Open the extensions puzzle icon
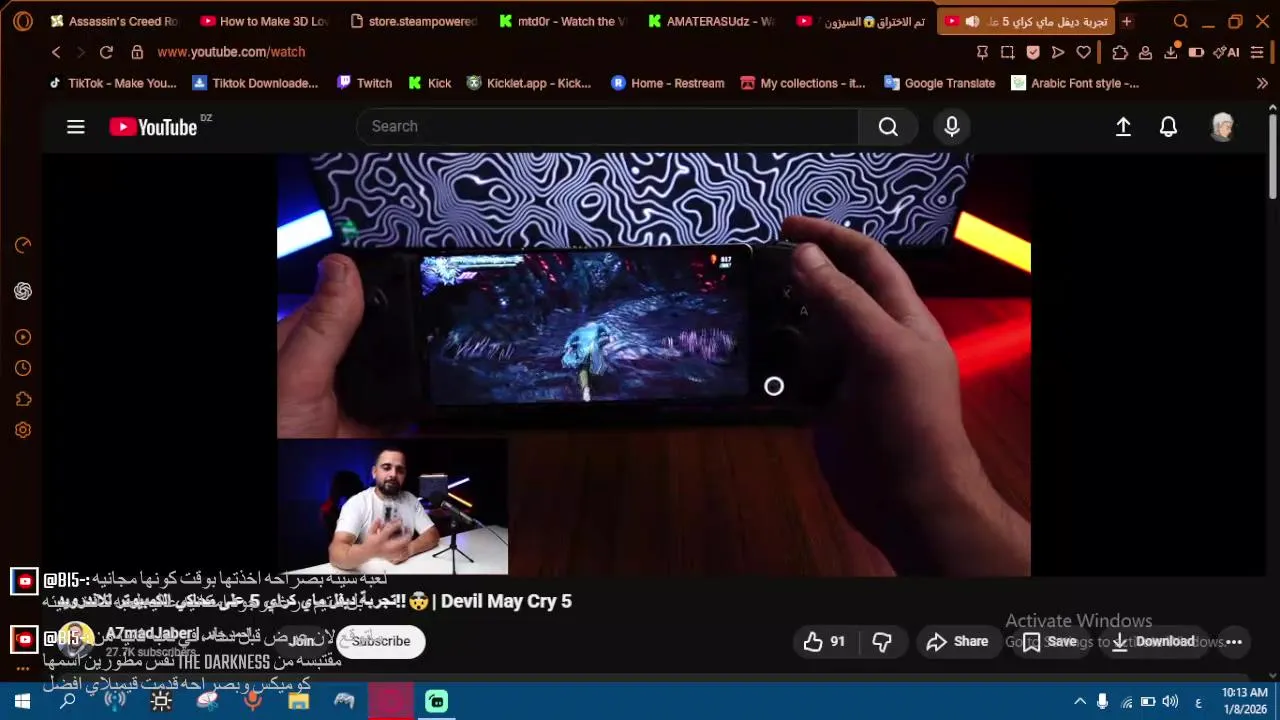 pos(1120,52)
